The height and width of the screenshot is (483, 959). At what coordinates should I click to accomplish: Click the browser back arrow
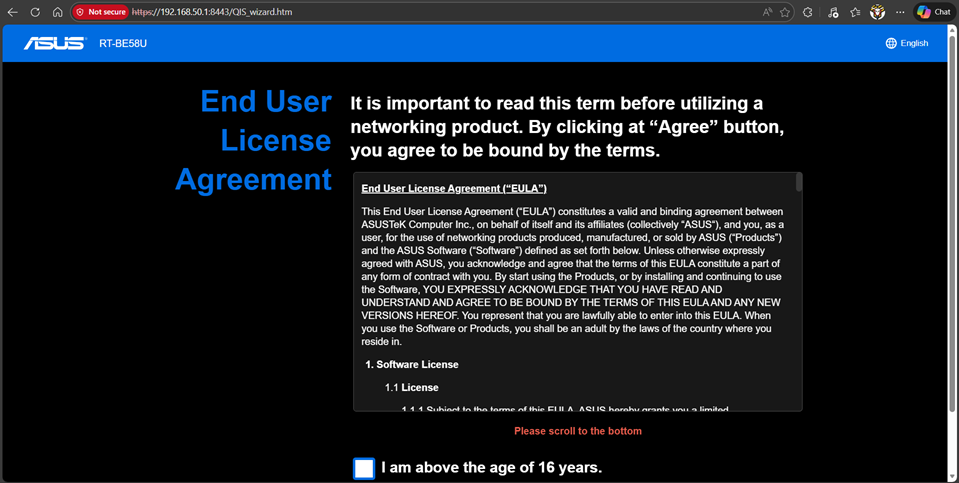pyautogui.click(x=13, y=12)
